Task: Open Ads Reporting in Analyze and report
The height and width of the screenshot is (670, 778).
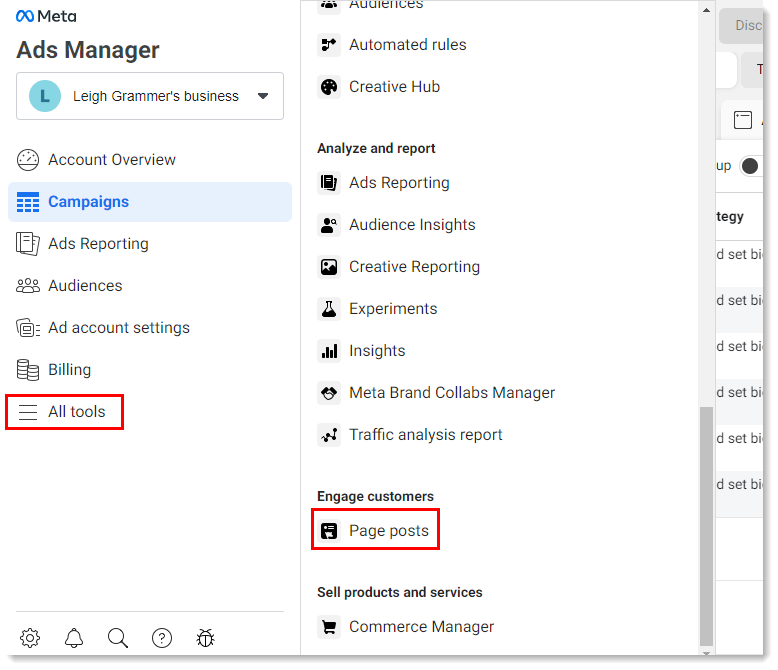Action: [399, 183]
